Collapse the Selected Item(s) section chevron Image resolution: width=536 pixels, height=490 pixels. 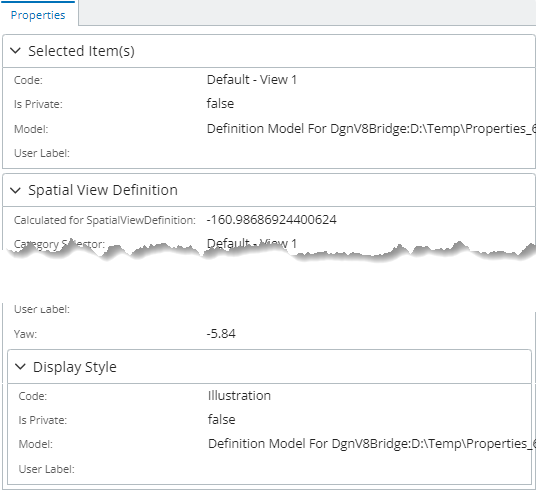[16, 51]
